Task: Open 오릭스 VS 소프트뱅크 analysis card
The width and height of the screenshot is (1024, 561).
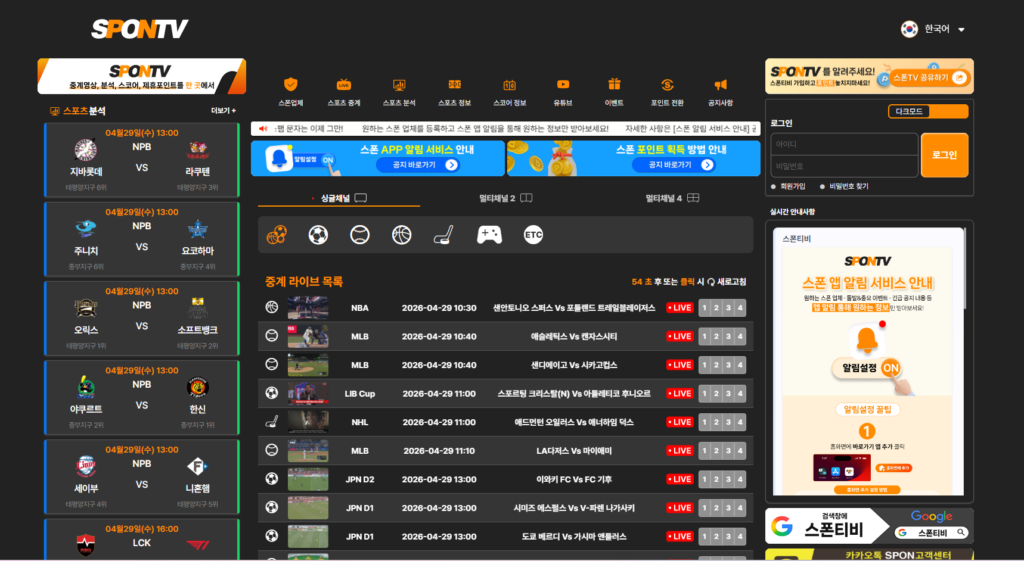Action: click(142, 318)
